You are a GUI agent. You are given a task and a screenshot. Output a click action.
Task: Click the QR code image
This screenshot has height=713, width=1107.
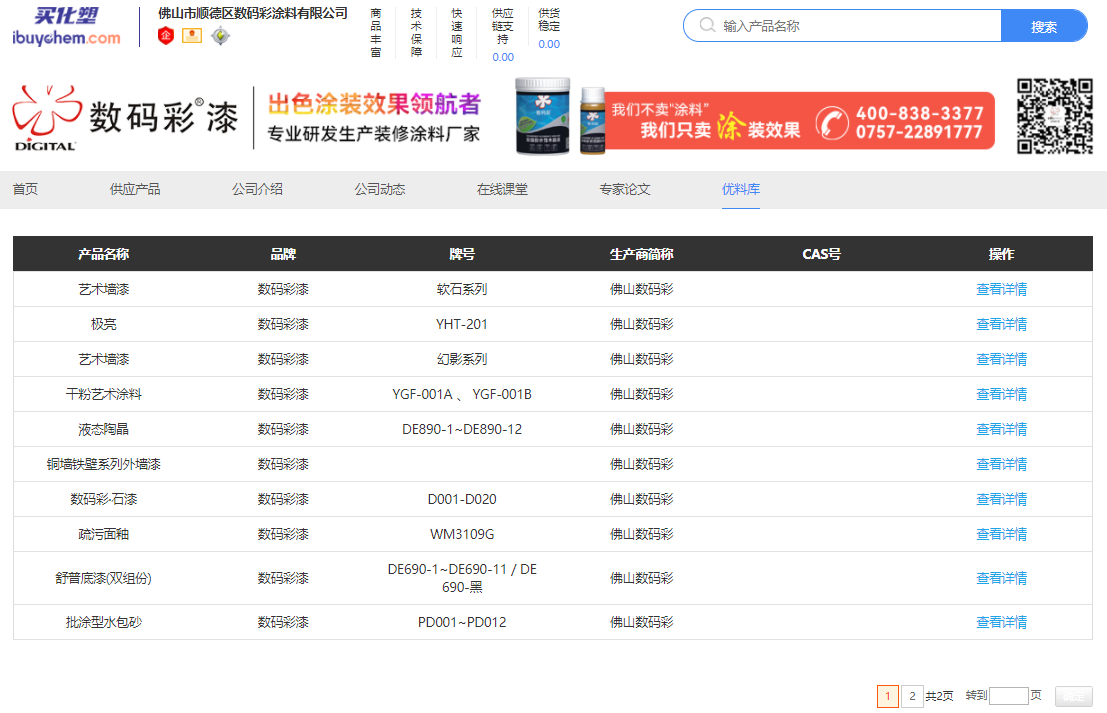(1055, 116)
